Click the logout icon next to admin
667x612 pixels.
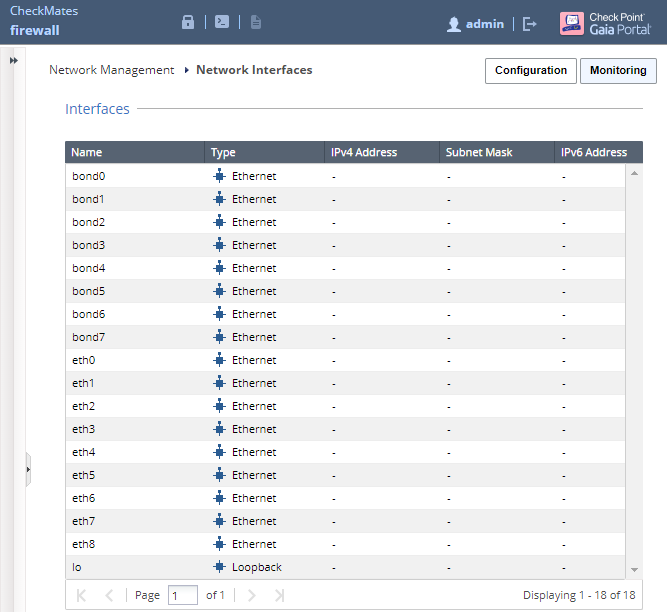[530, 24]
